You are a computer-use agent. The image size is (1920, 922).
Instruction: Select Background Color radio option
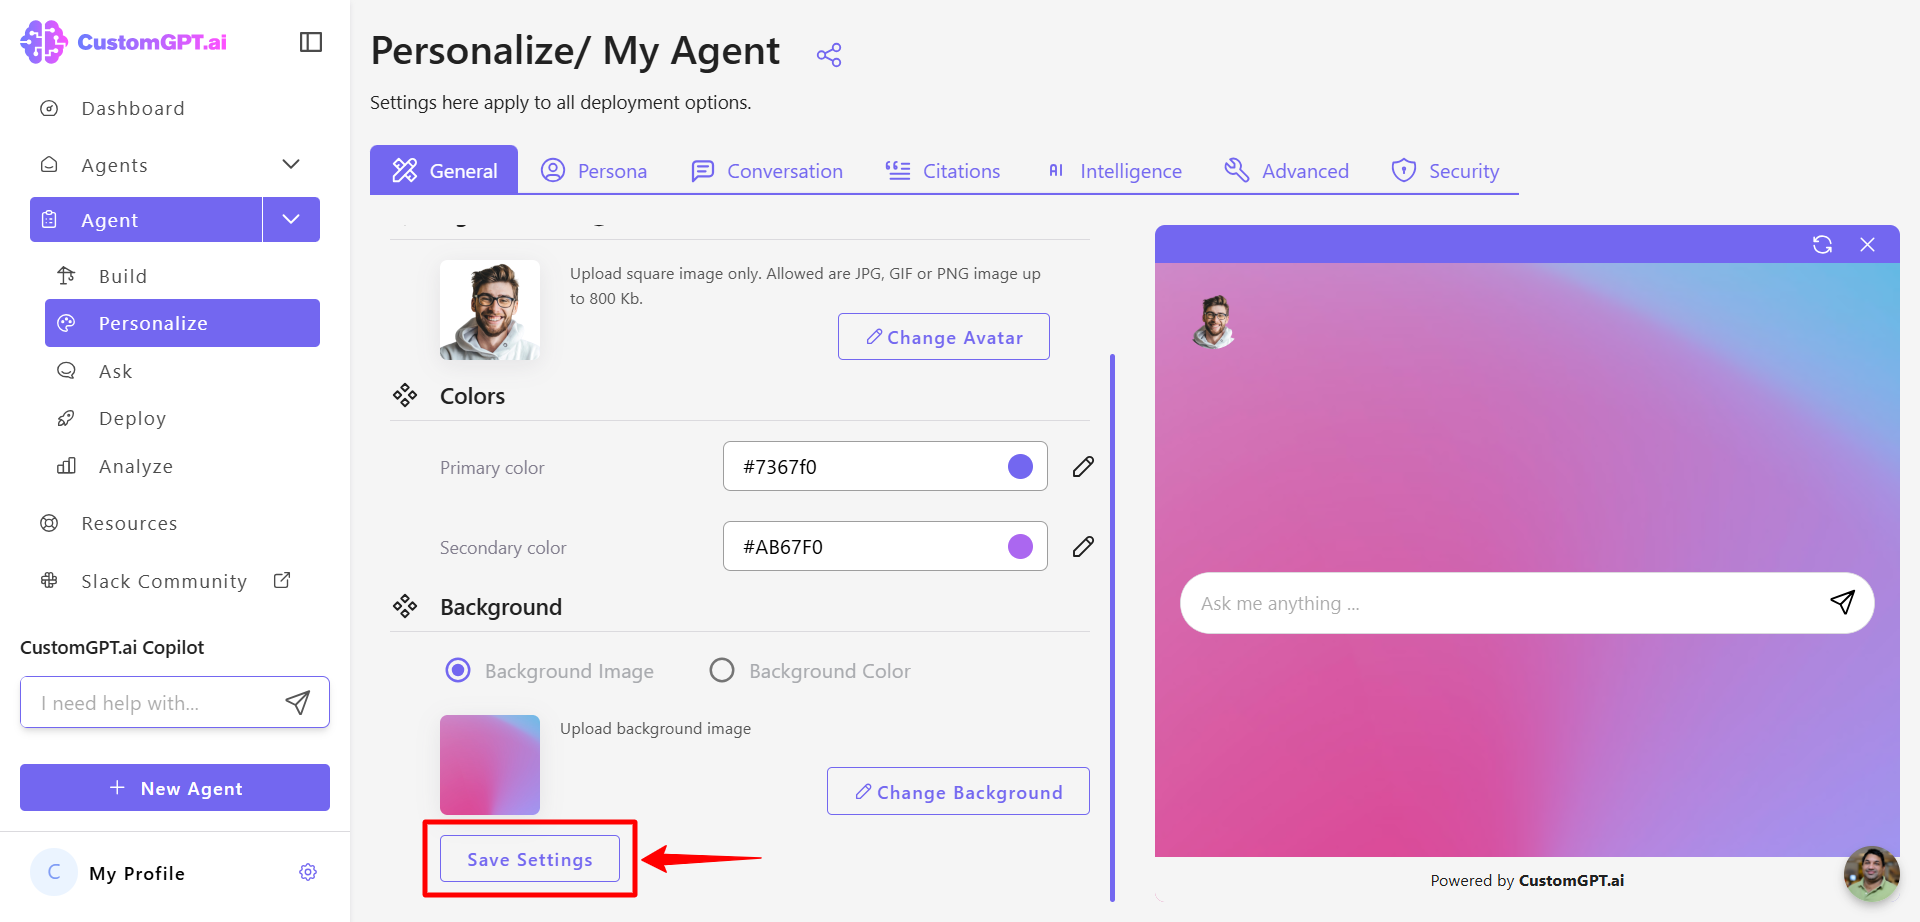pos(722,670)
